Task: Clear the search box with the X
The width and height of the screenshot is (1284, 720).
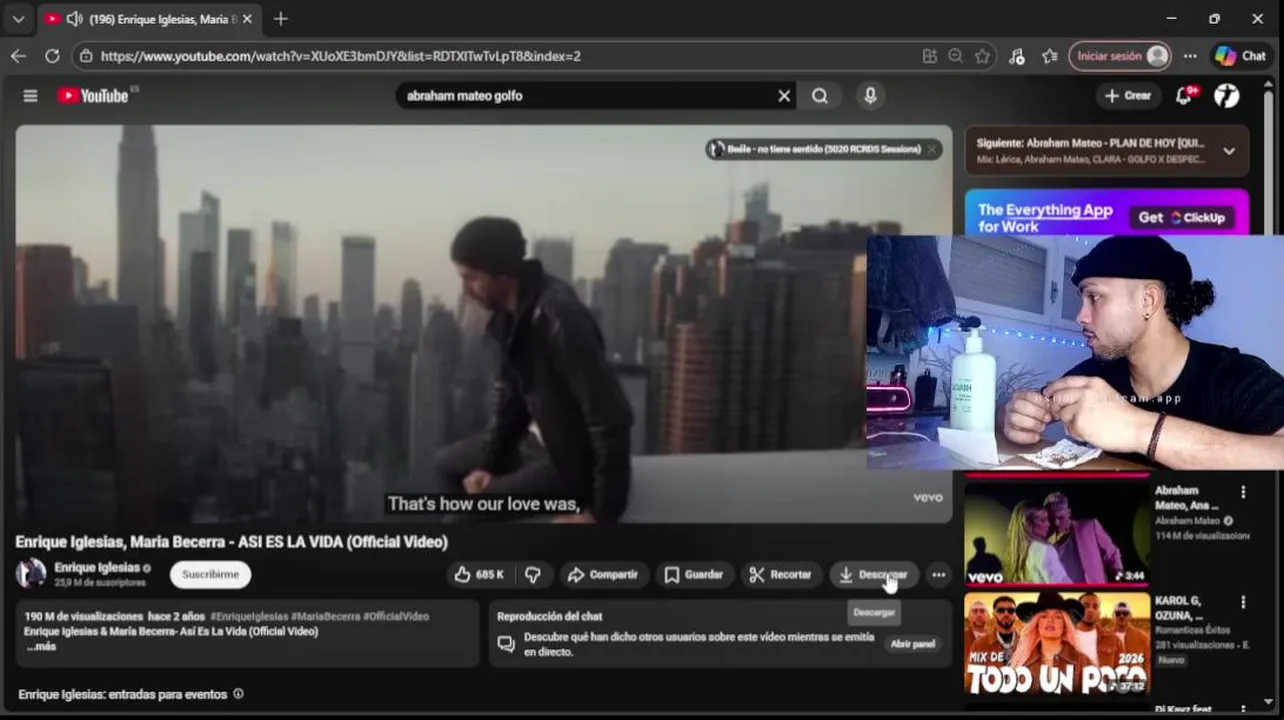Action: pos(784,96)
